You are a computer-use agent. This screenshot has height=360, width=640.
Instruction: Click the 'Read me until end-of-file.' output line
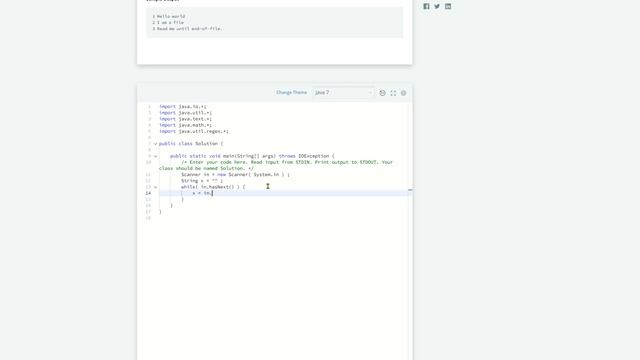pos(190,29)
